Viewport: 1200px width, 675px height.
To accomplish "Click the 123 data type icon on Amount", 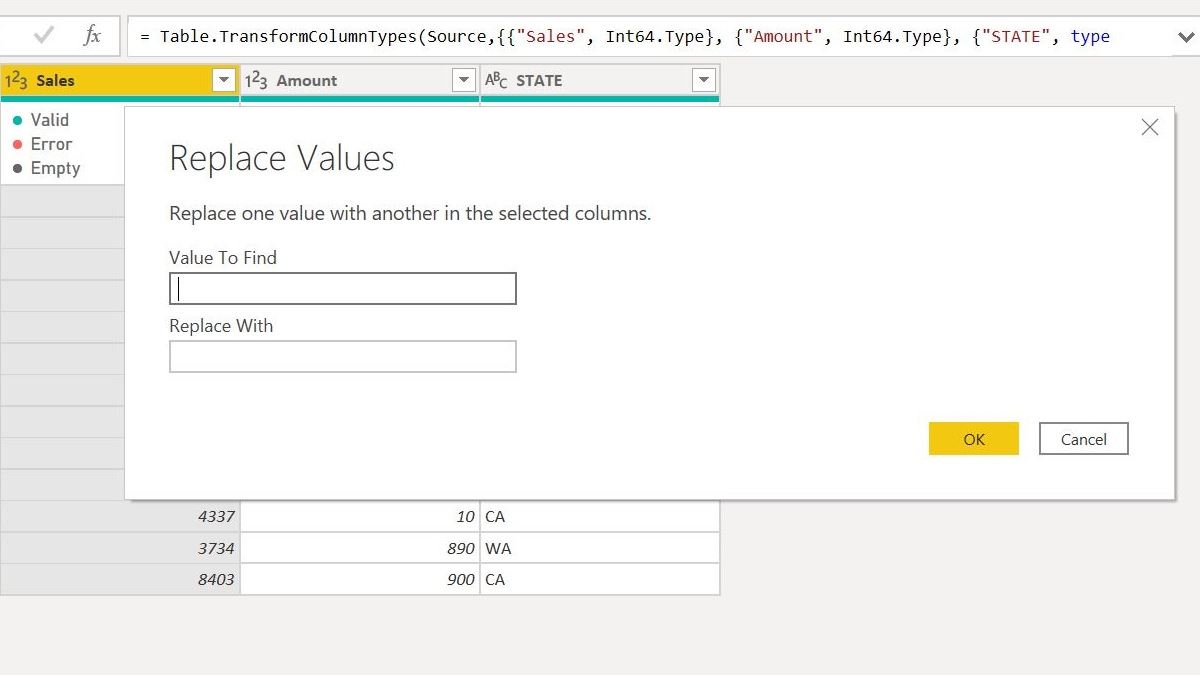I will click(x=257, y=80).
